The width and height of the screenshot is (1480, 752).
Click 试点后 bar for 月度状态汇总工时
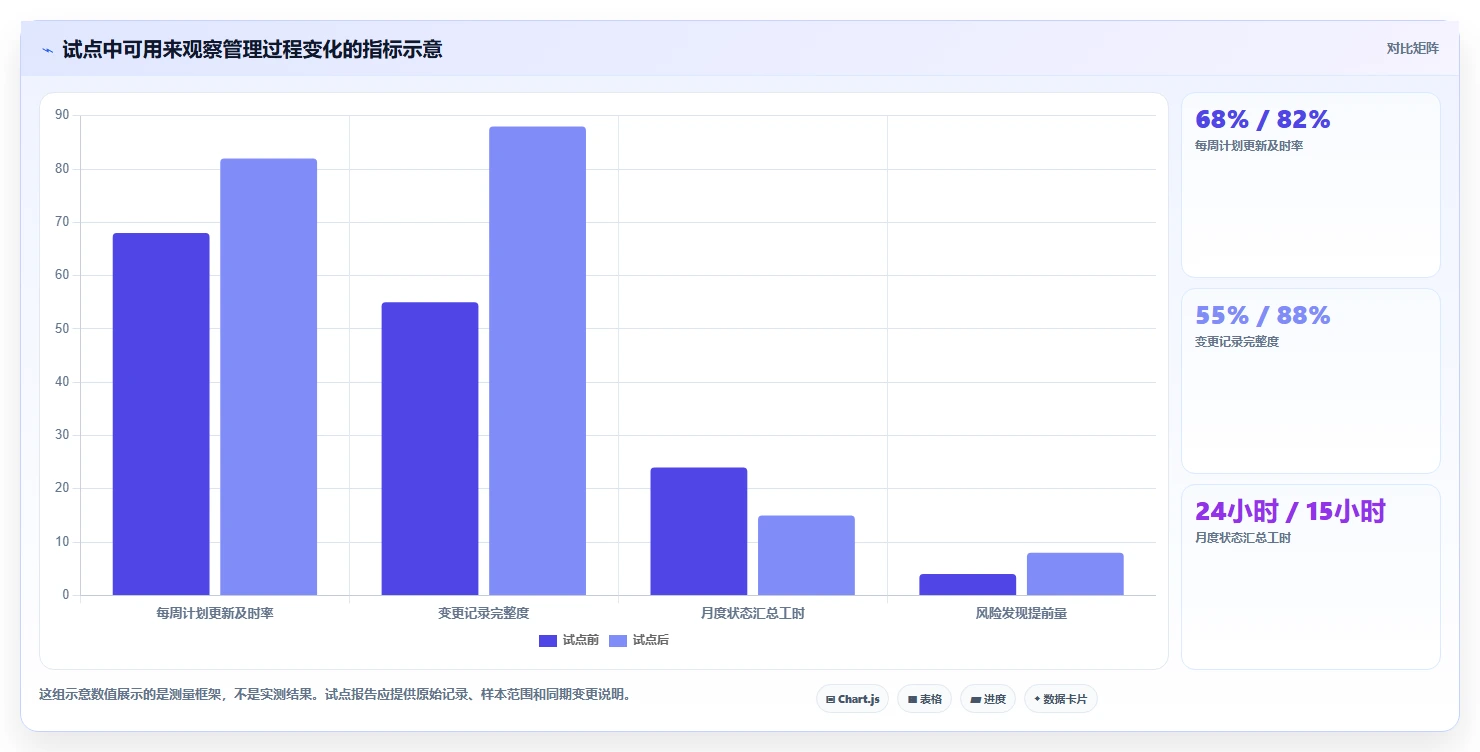coord(807,555)
